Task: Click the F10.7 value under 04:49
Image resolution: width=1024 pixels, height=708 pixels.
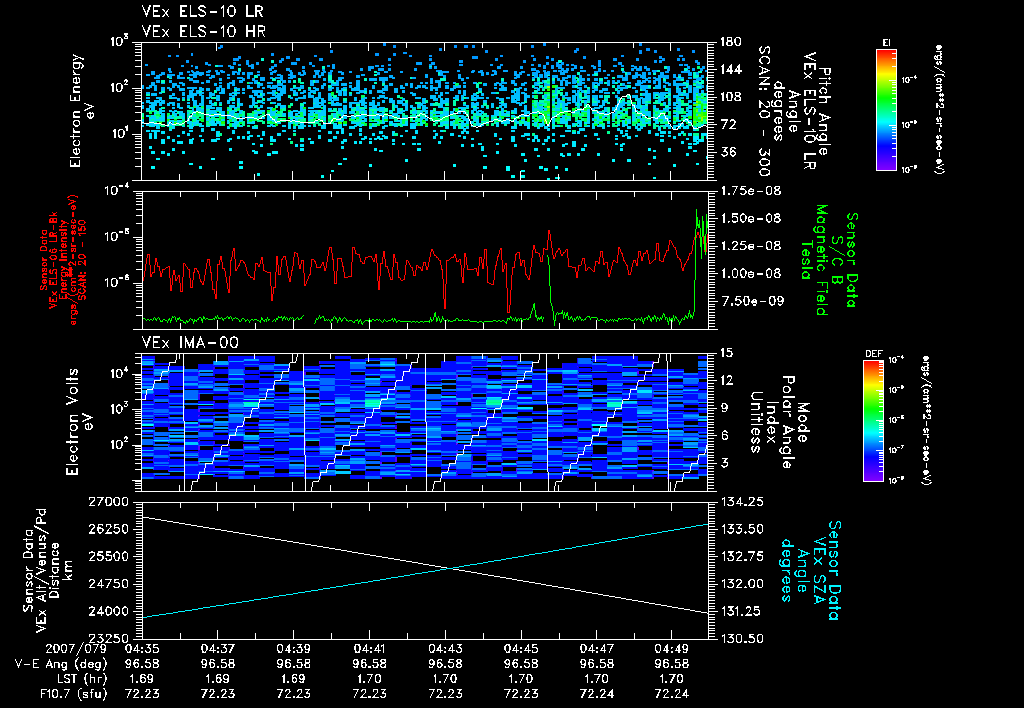Action: (672, 694)
